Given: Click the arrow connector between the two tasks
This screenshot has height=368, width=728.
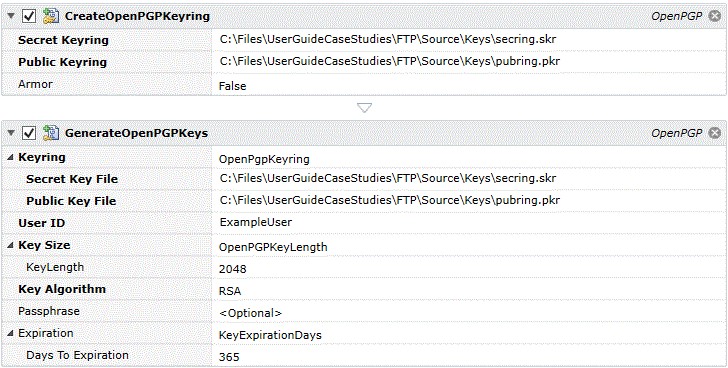Looking at the screenshot, I should 364,108.
